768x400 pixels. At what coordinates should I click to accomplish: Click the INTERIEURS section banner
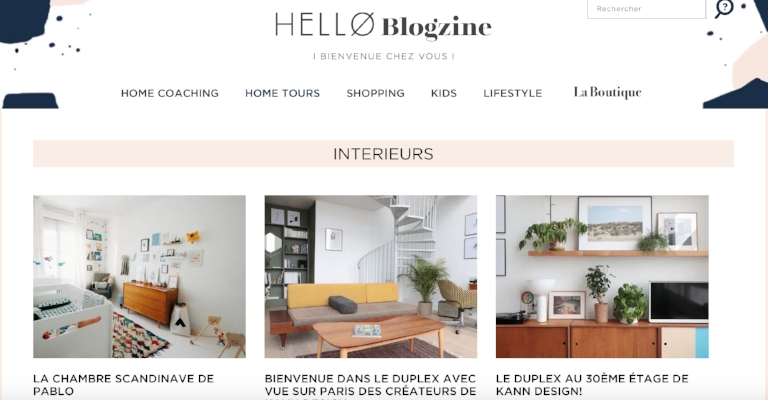point(384,154)
